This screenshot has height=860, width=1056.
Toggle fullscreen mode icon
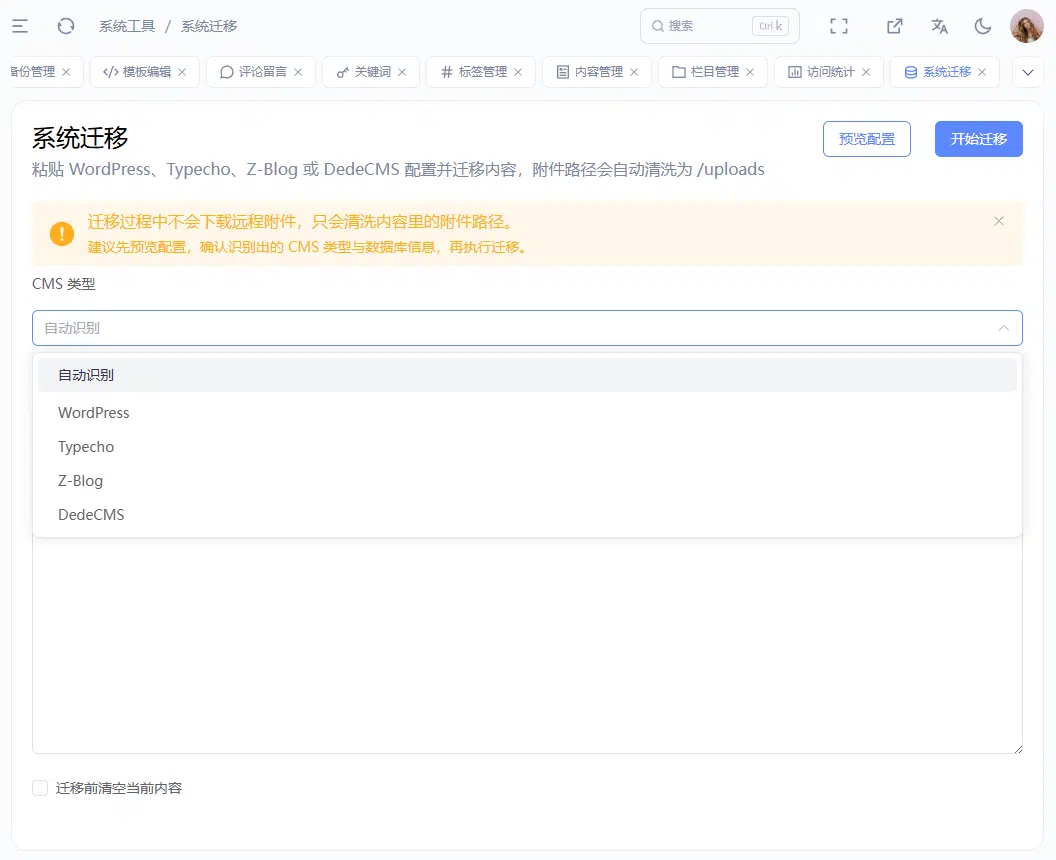point(838,26)
